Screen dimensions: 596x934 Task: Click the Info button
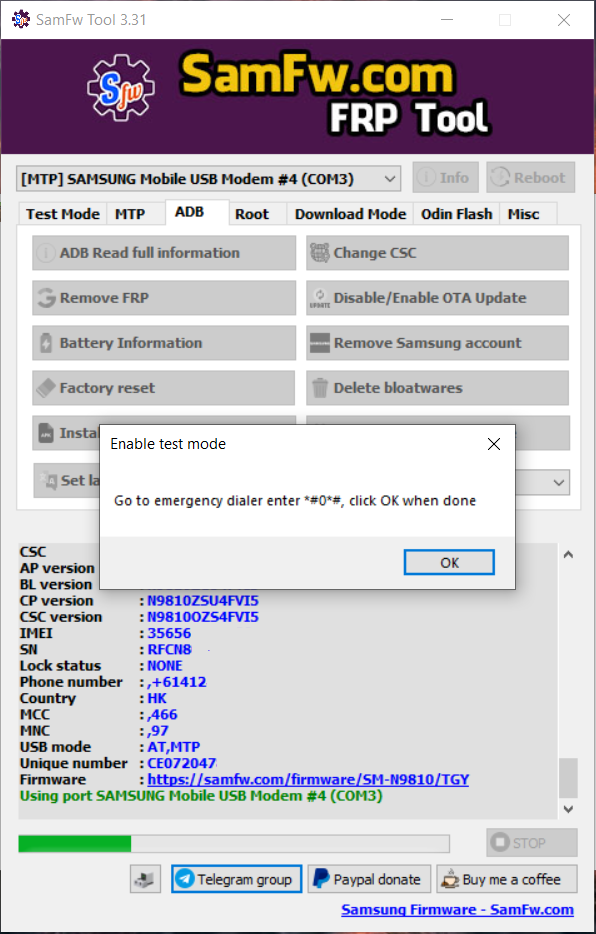point(445,178)
